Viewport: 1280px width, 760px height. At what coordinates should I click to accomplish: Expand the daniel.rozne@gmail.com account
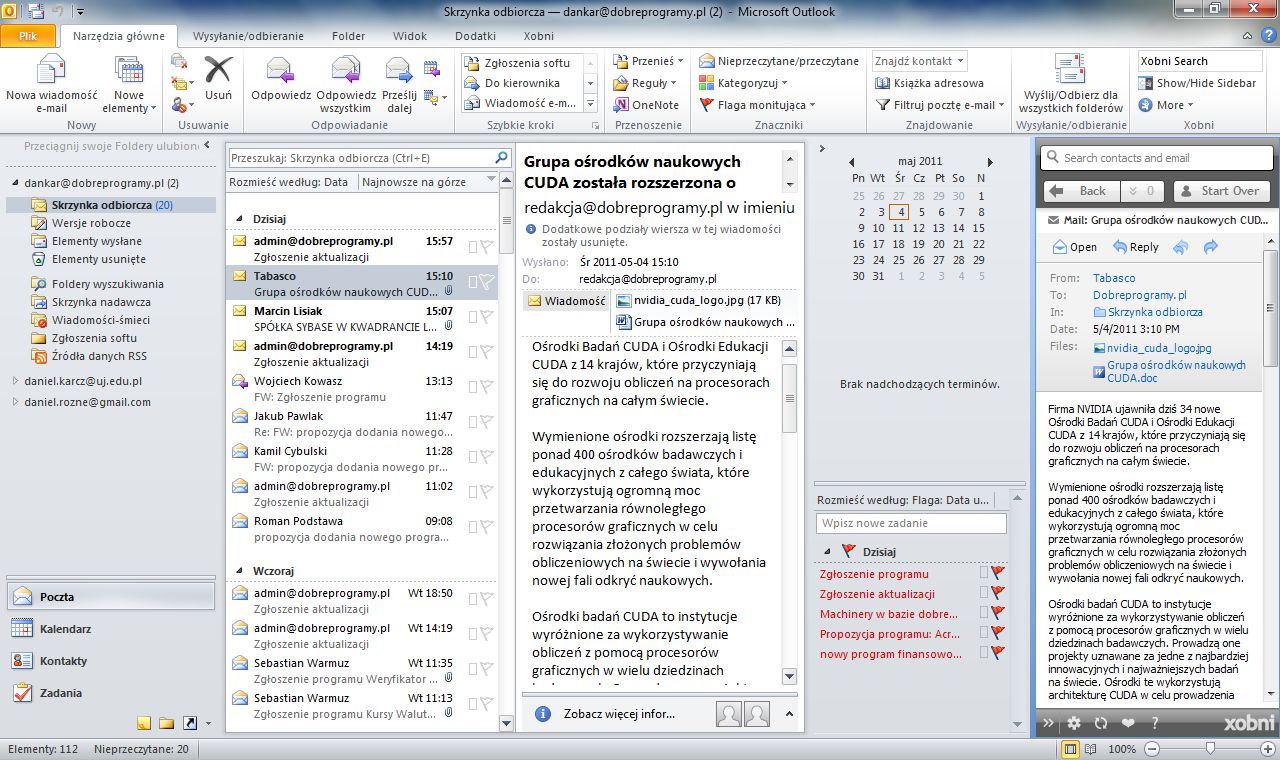15,402
